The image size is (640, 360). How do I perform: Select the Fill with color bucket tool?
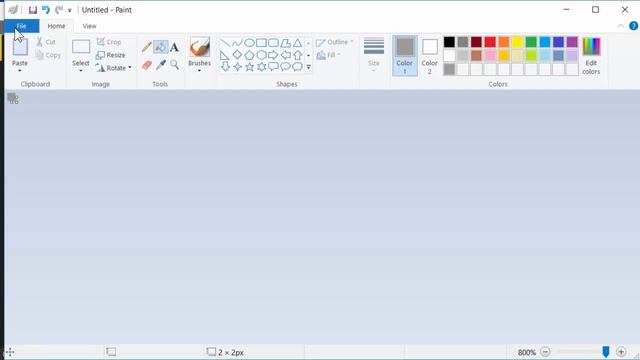(160, 47)
